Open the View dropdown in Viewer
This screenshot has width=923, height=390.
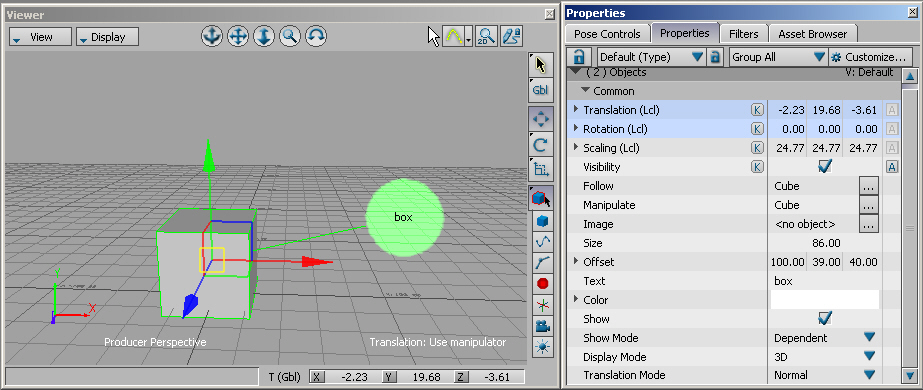(x=41, y=36)
